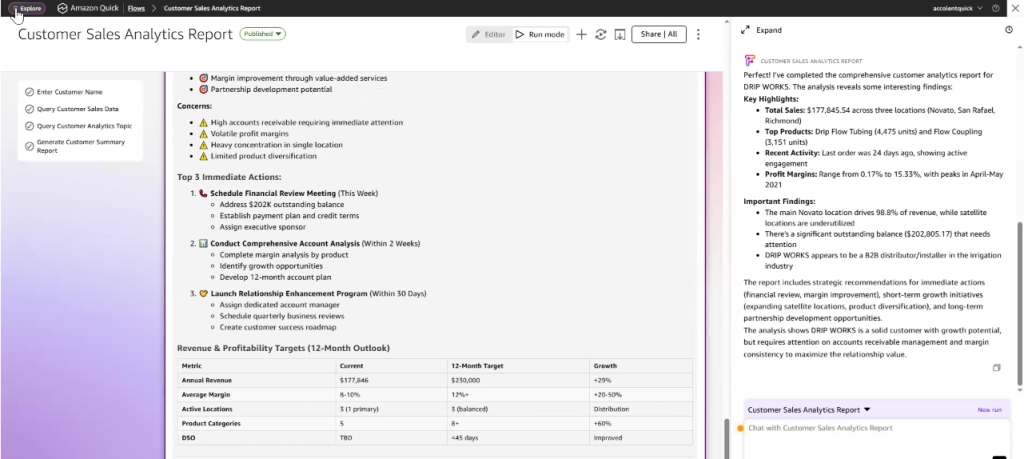Click the Customer Sales Analytics Report page title

click(125, 35)
